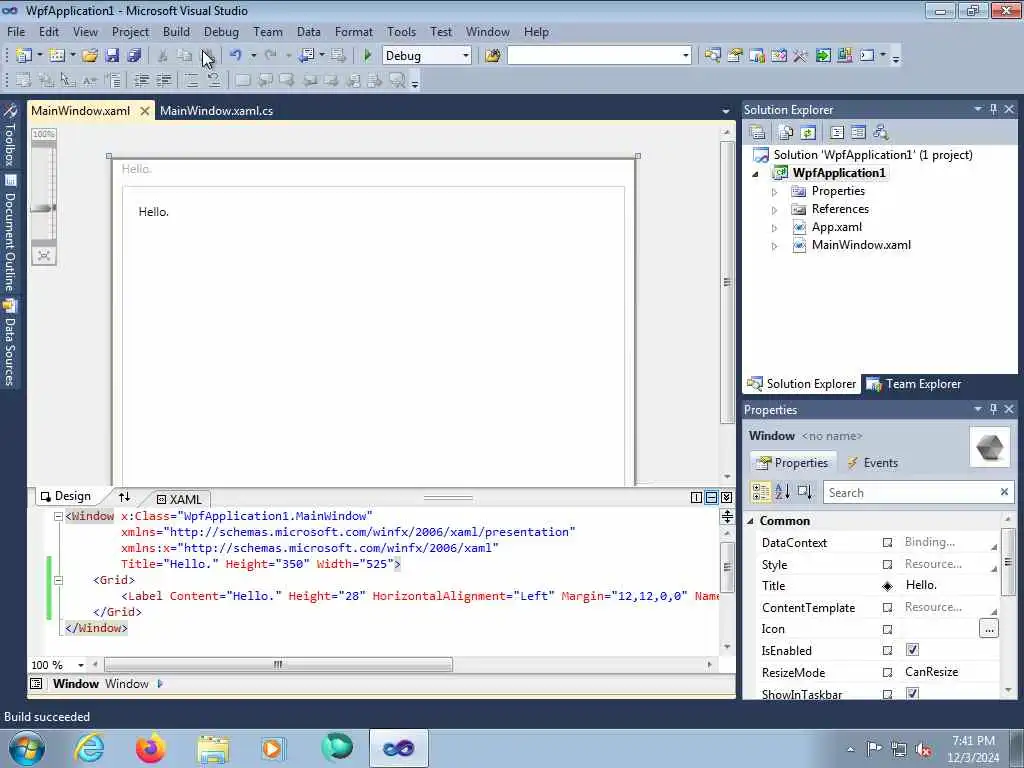Pin the Solution Explorer panel
This screenshot has width=1024, height=768.
tap(993, 109)
